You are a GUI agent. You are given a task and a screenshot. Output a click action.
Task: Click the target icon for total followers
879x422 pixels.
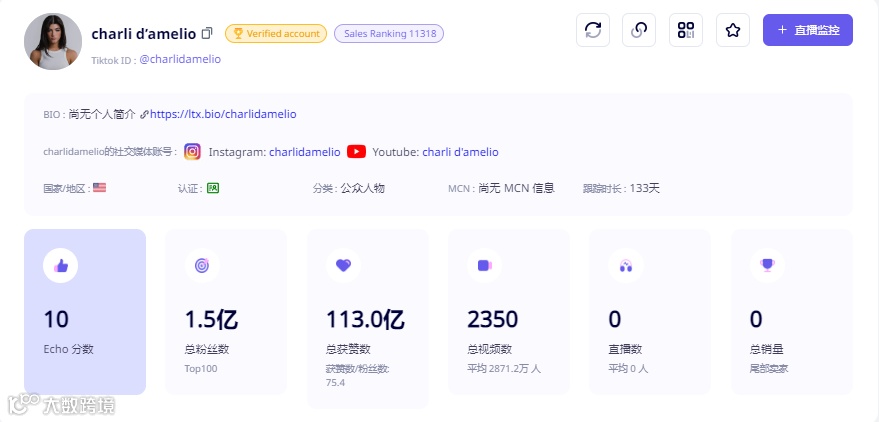(x=202, y=265)
